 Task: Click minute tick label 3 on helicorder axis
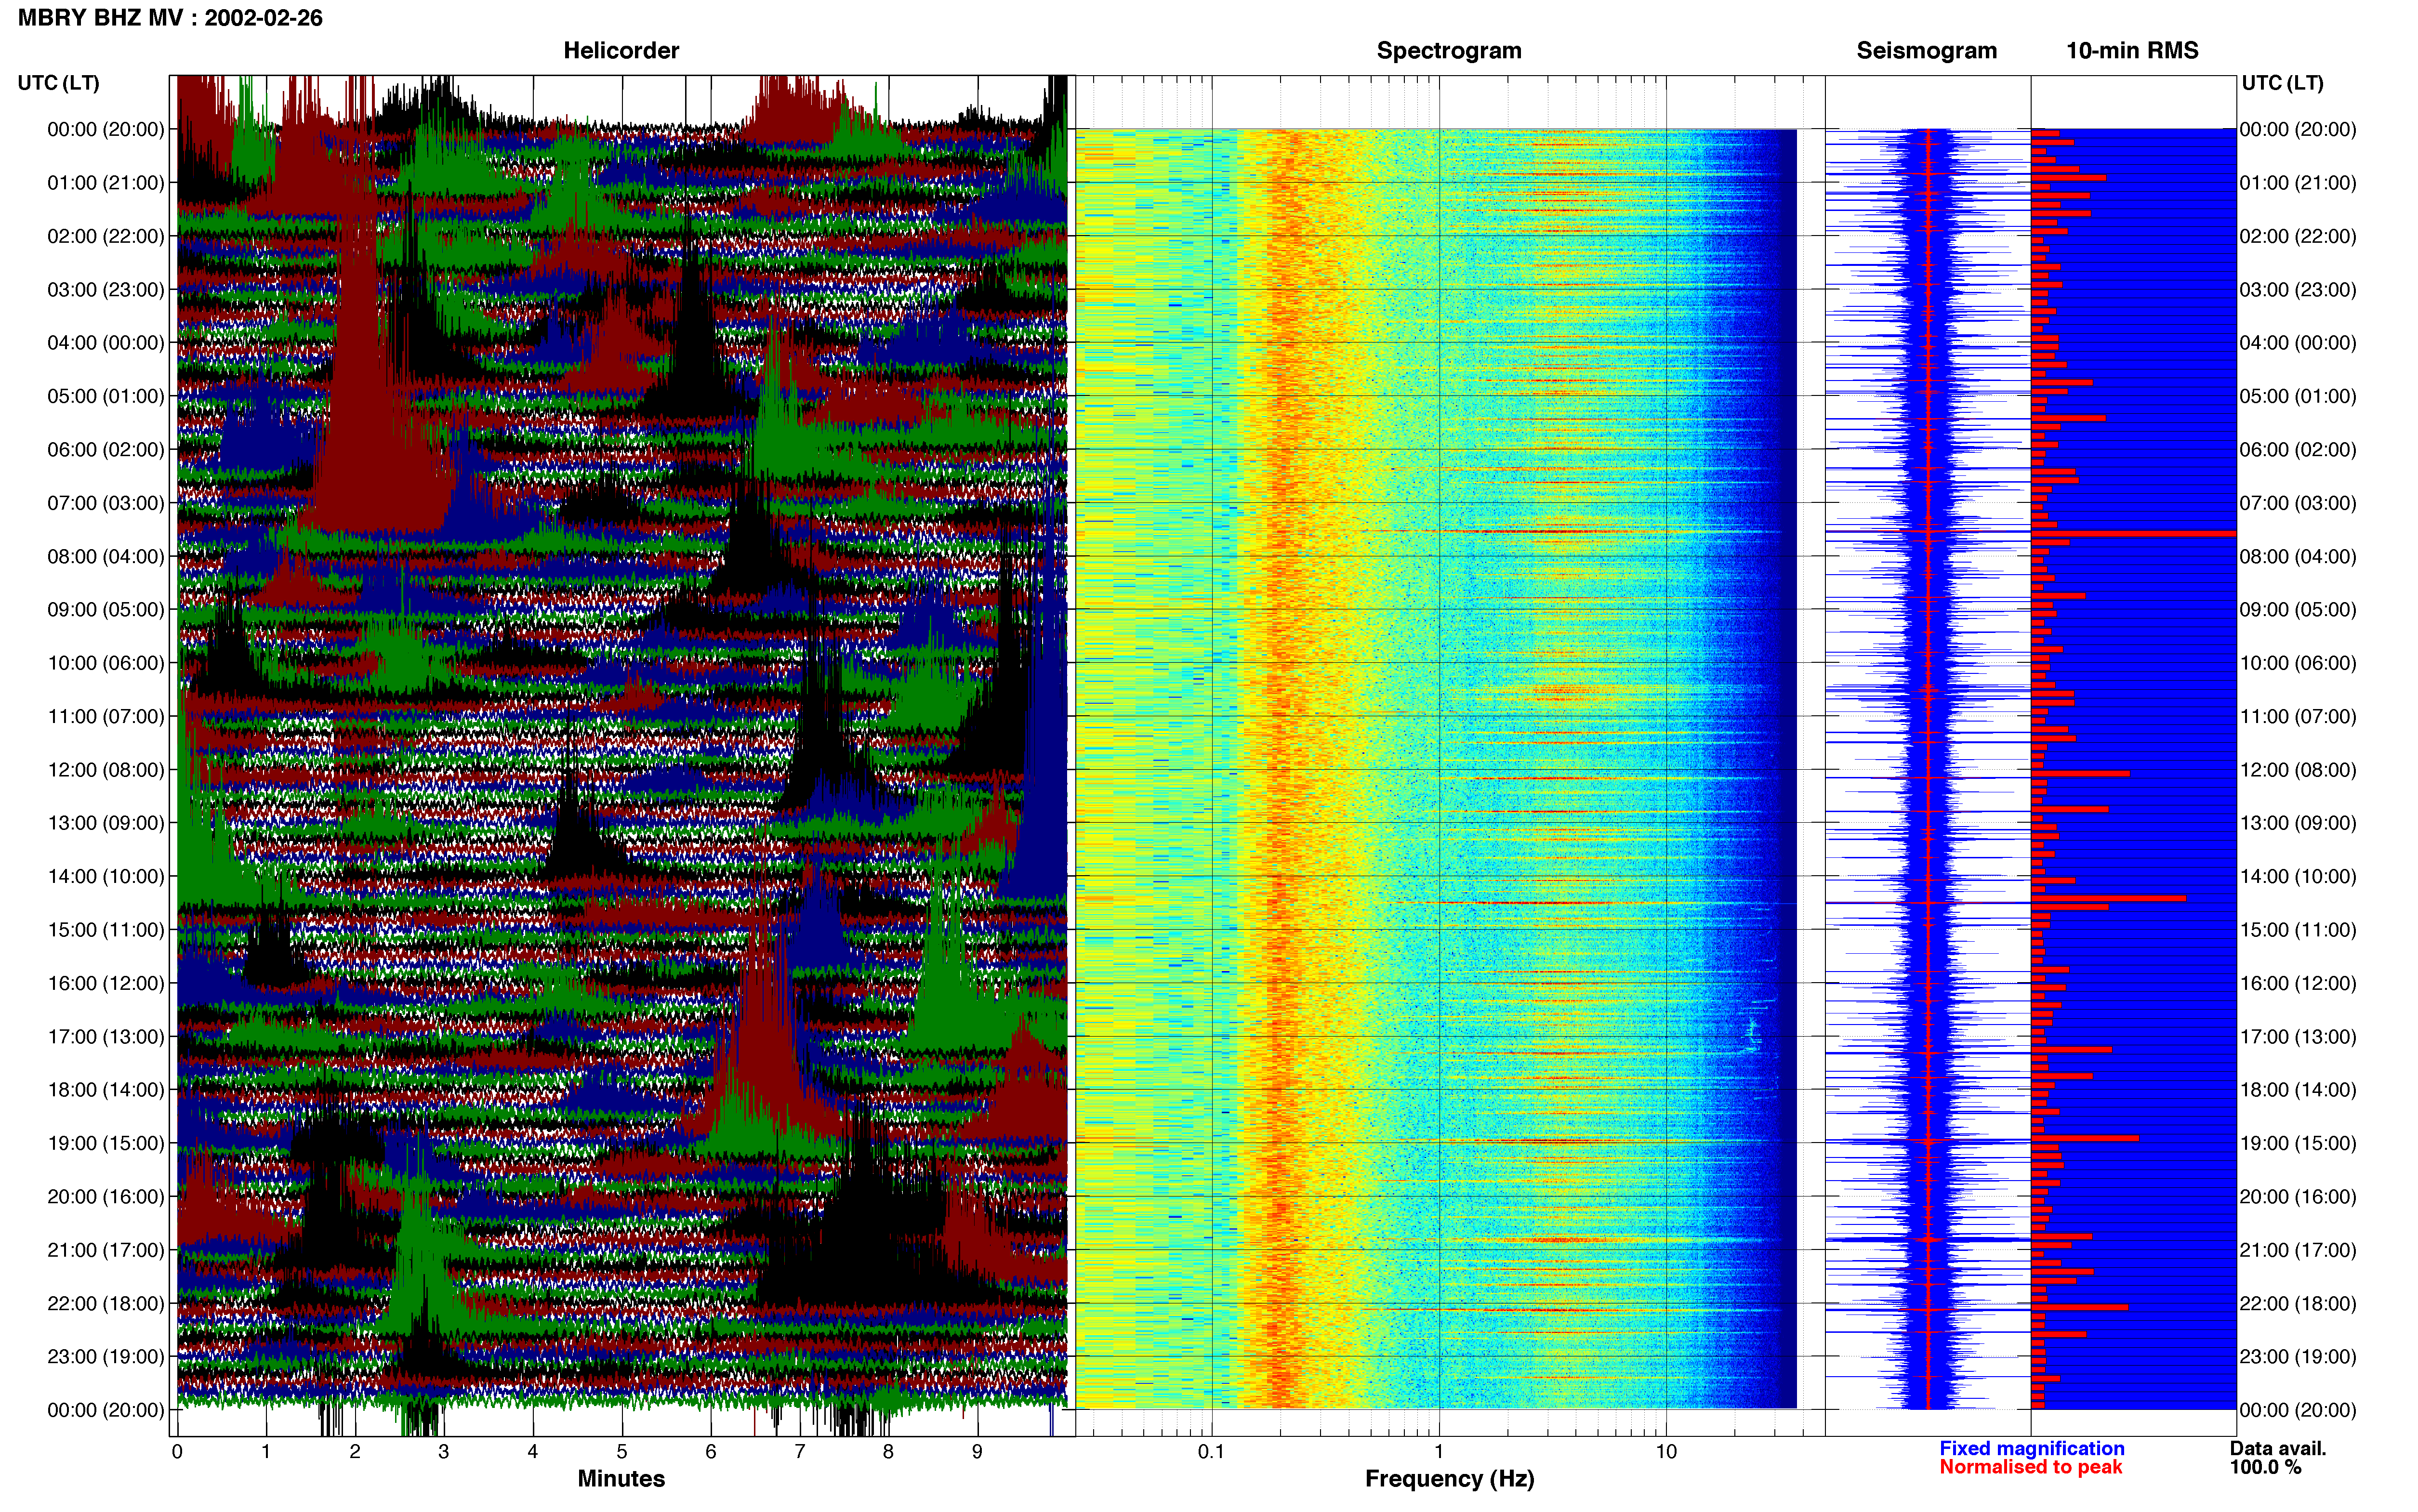click(443, 1452)
